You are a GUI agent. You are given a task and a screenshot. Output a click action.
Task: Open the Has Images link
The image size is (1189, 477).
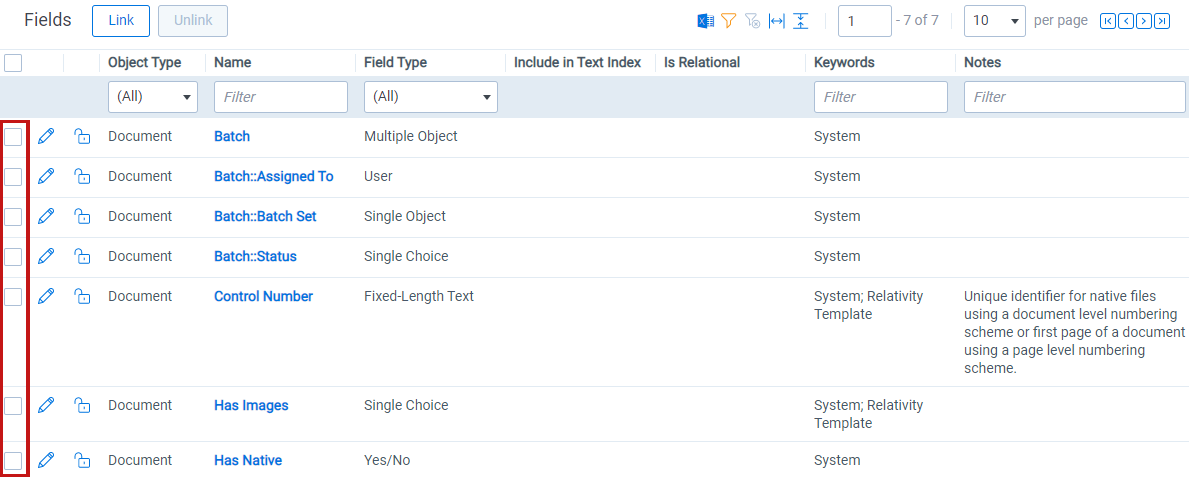click(252, 406)
